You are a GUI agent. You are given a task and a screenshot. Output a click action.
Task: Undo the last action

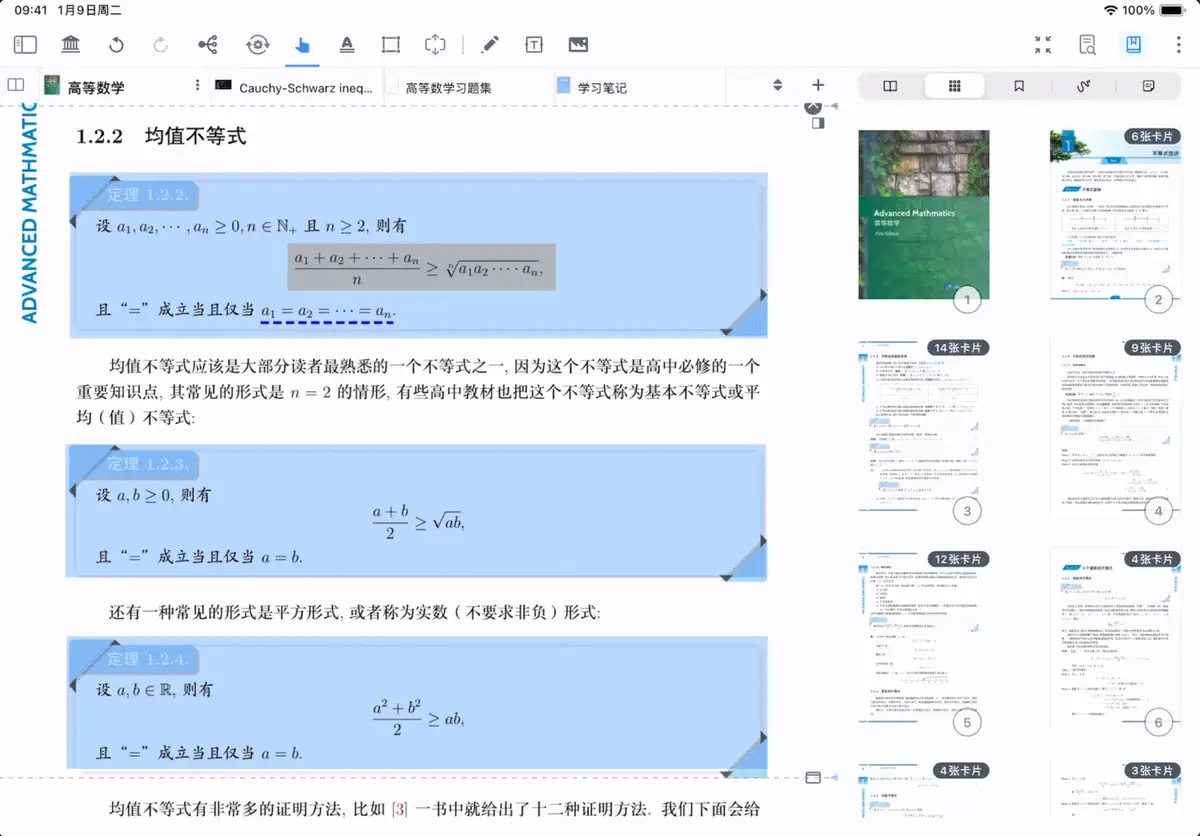116,44
